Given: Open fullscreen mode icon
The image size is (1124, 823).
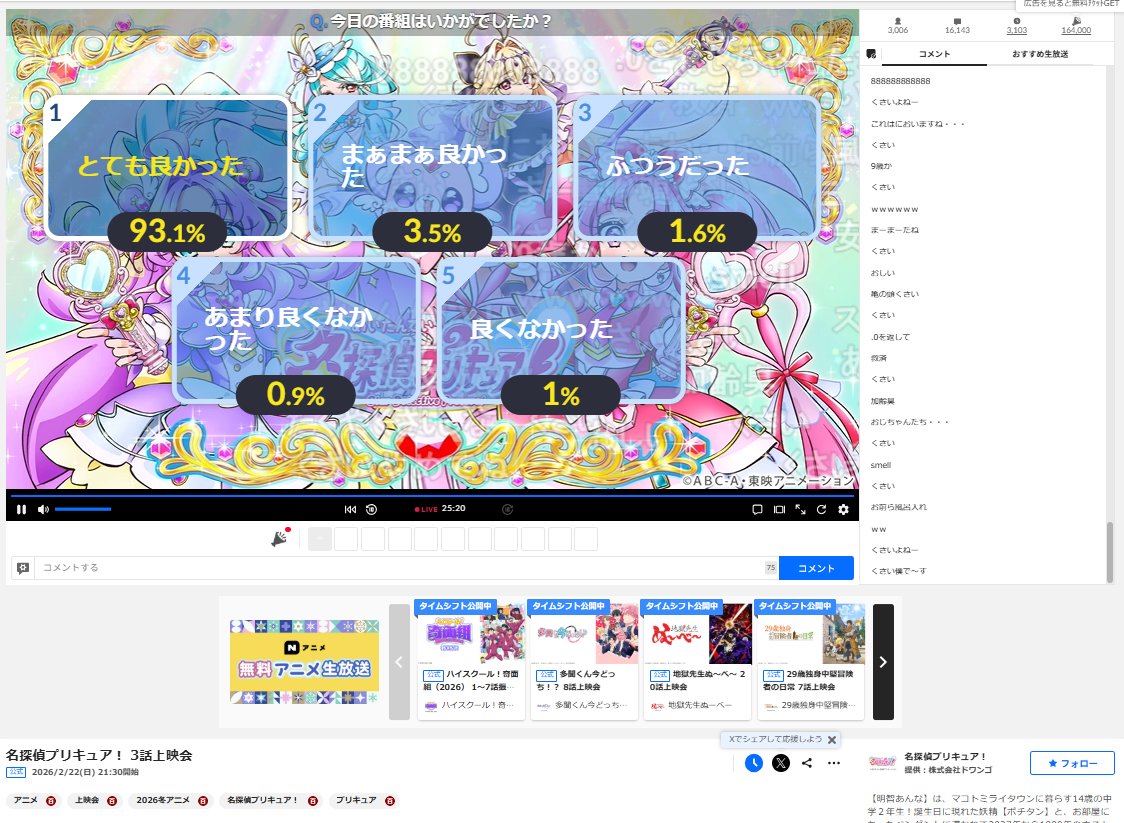Looking at the screenshot, I should [x=801, y=509].
